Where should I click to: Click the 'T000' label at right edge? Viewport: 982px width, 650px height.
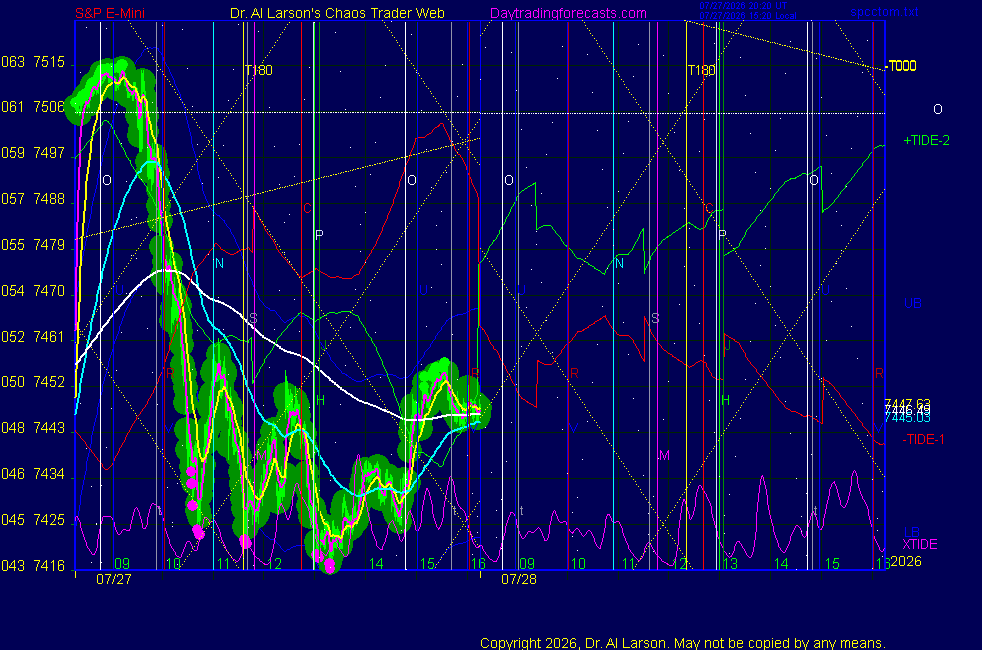point(902,66)
